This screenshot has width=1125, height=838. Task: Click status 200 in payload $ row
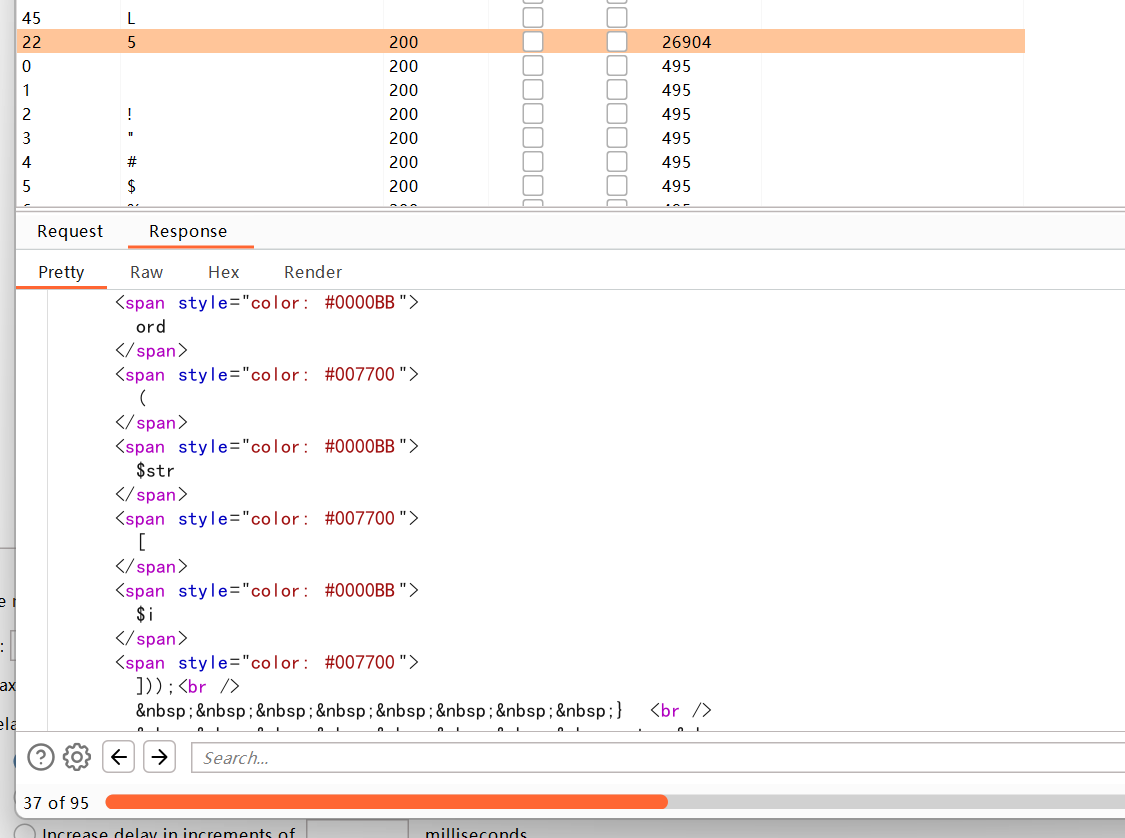coord(403,186)
